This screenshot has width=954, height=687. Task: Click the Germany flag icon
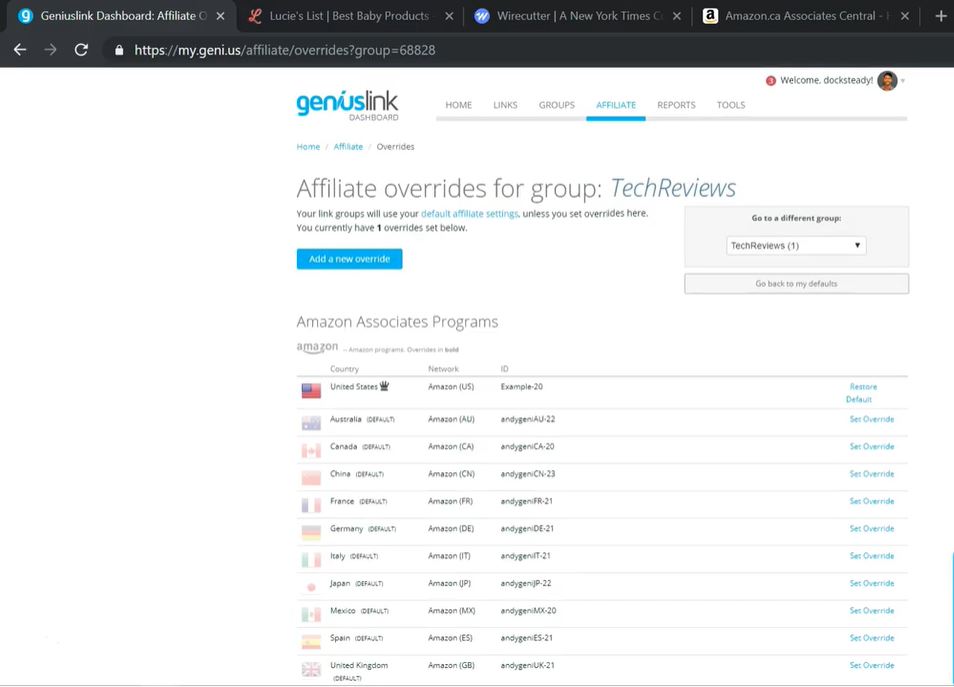click(x=311, y=532)
